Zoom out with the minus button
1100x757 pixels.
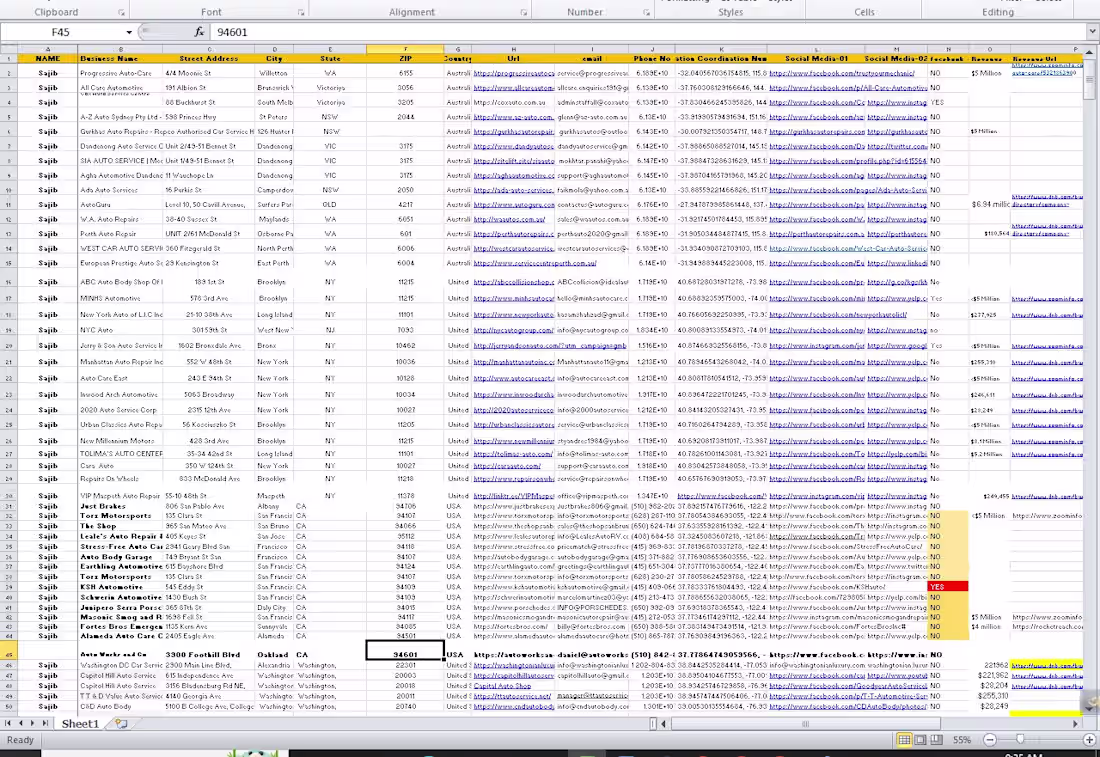(x=990, y=739)
